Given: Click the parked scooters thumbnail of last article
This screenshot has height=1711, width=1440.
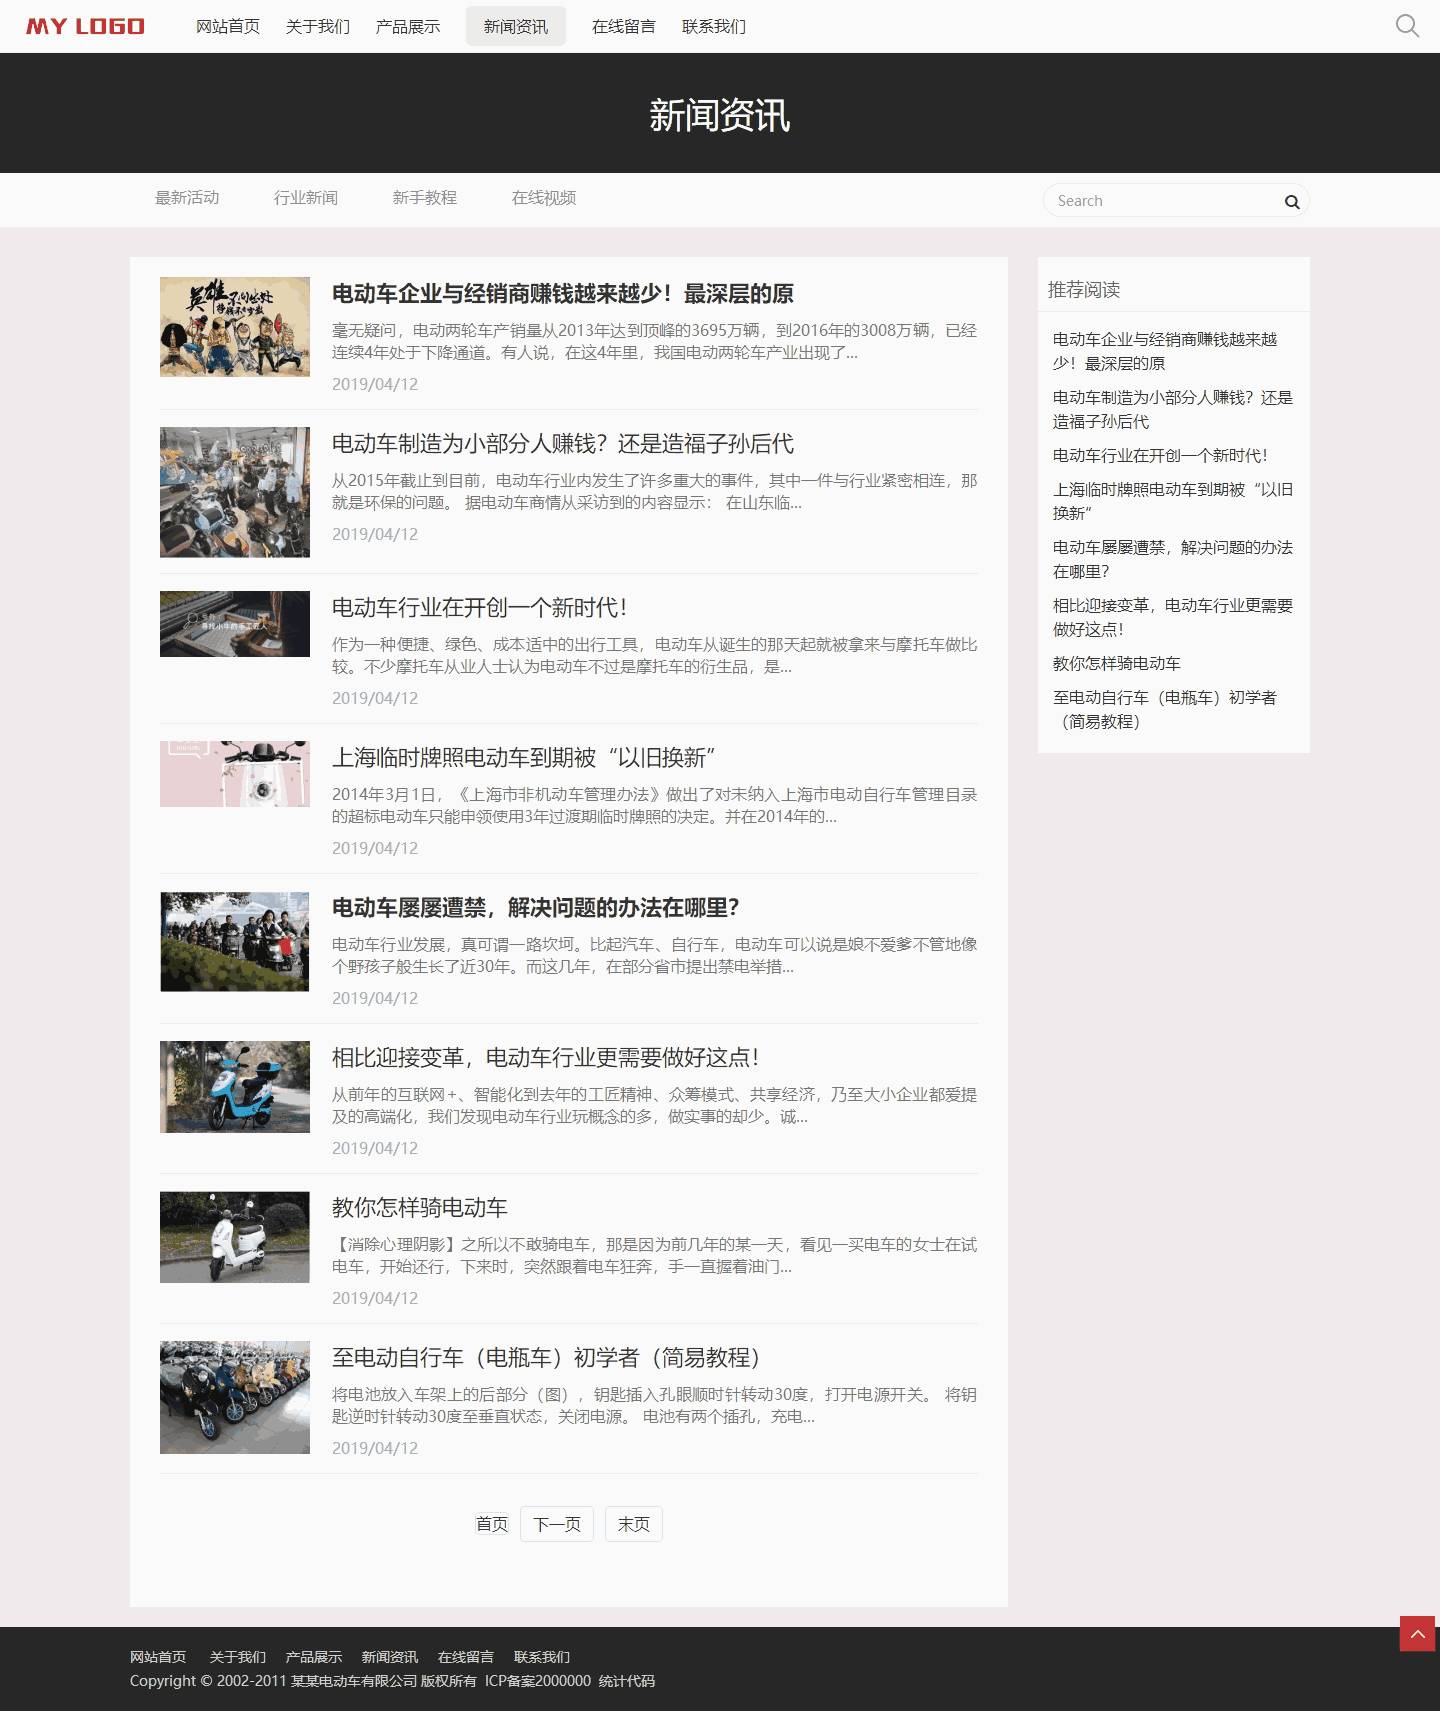Looking at the screenshot, I should 235,1397.
